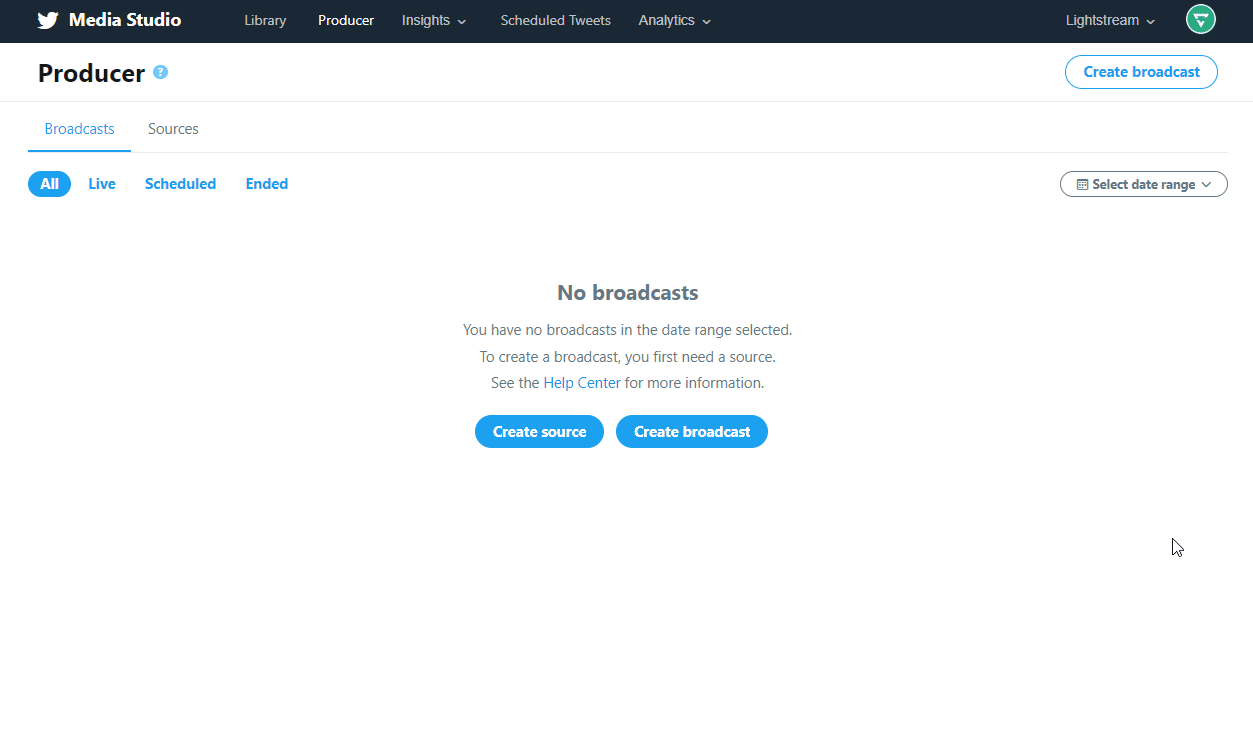Select the All filter pill

click(x=49, y=184)
